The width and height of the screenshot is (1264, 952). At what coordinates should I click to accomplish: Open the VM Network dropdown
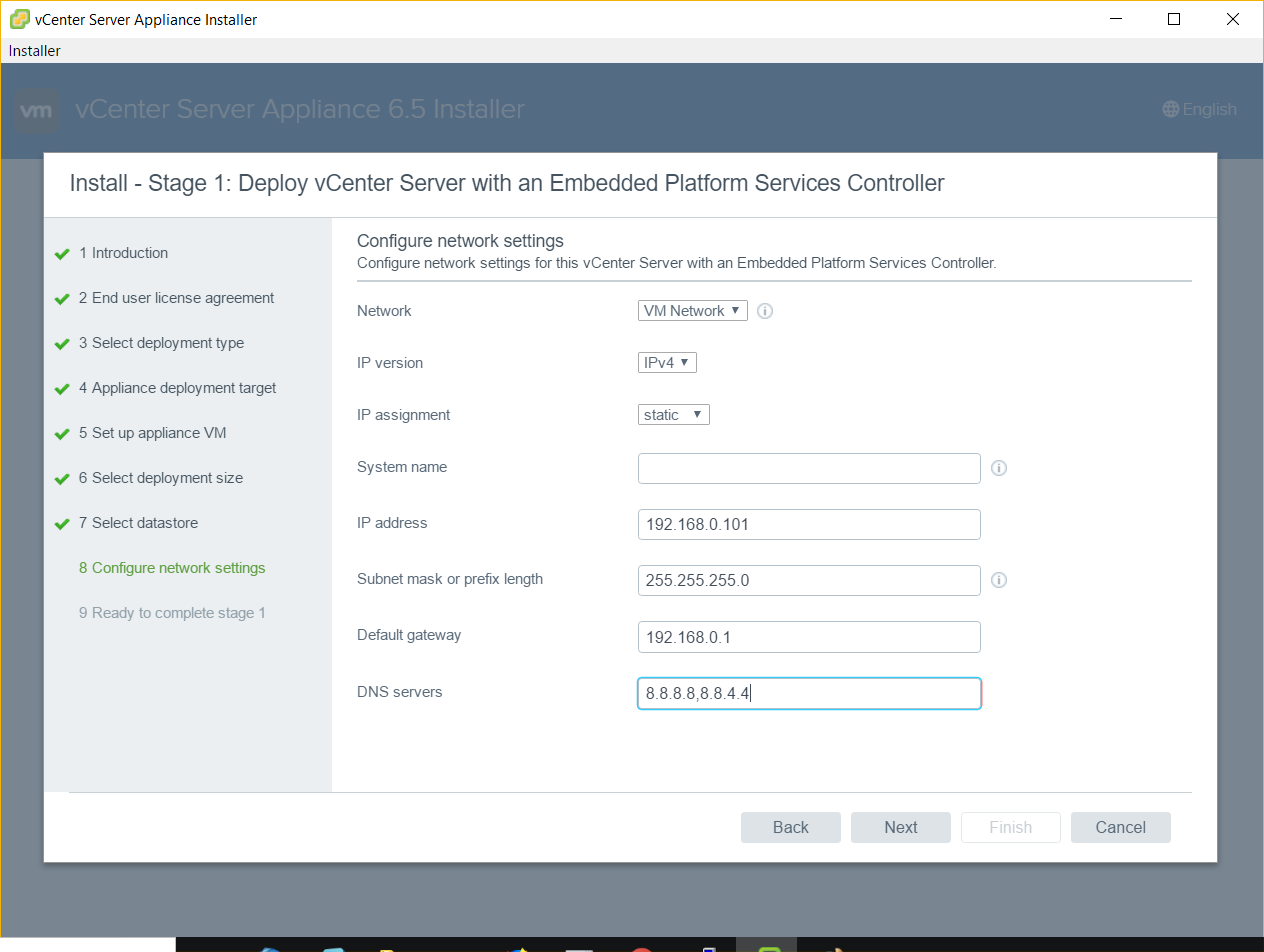coord(693,311)
